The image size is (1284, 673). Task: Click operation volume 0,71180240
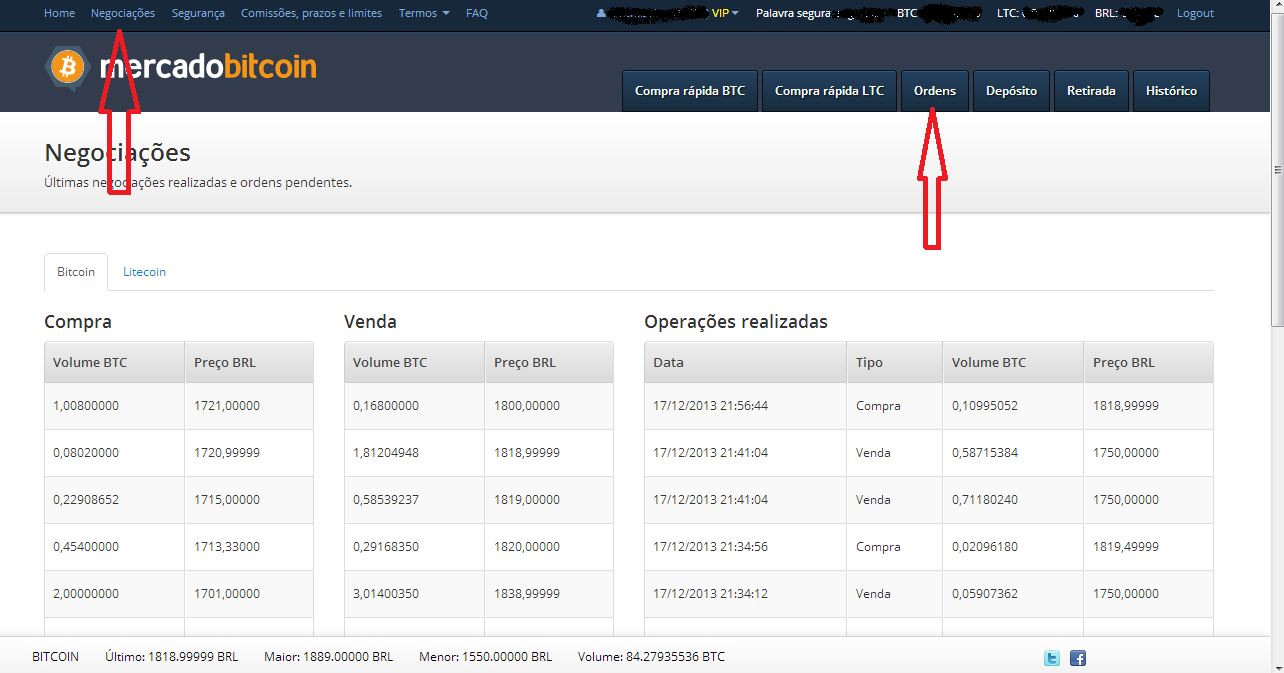click(x=985, y=500)
